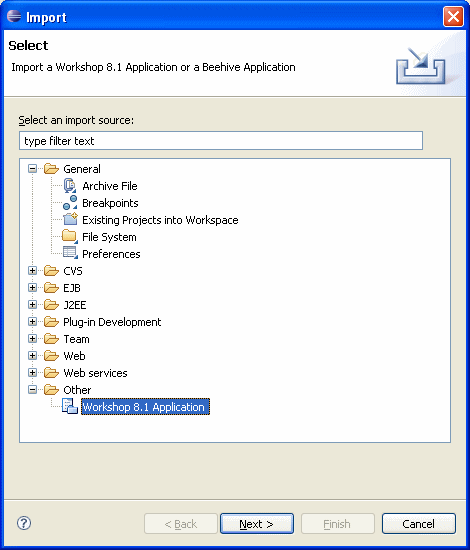The height and width of the screenshot is (550, 470).
Task: Click the Eclipse icon in title bar
Action: click(x=14, y=16)
